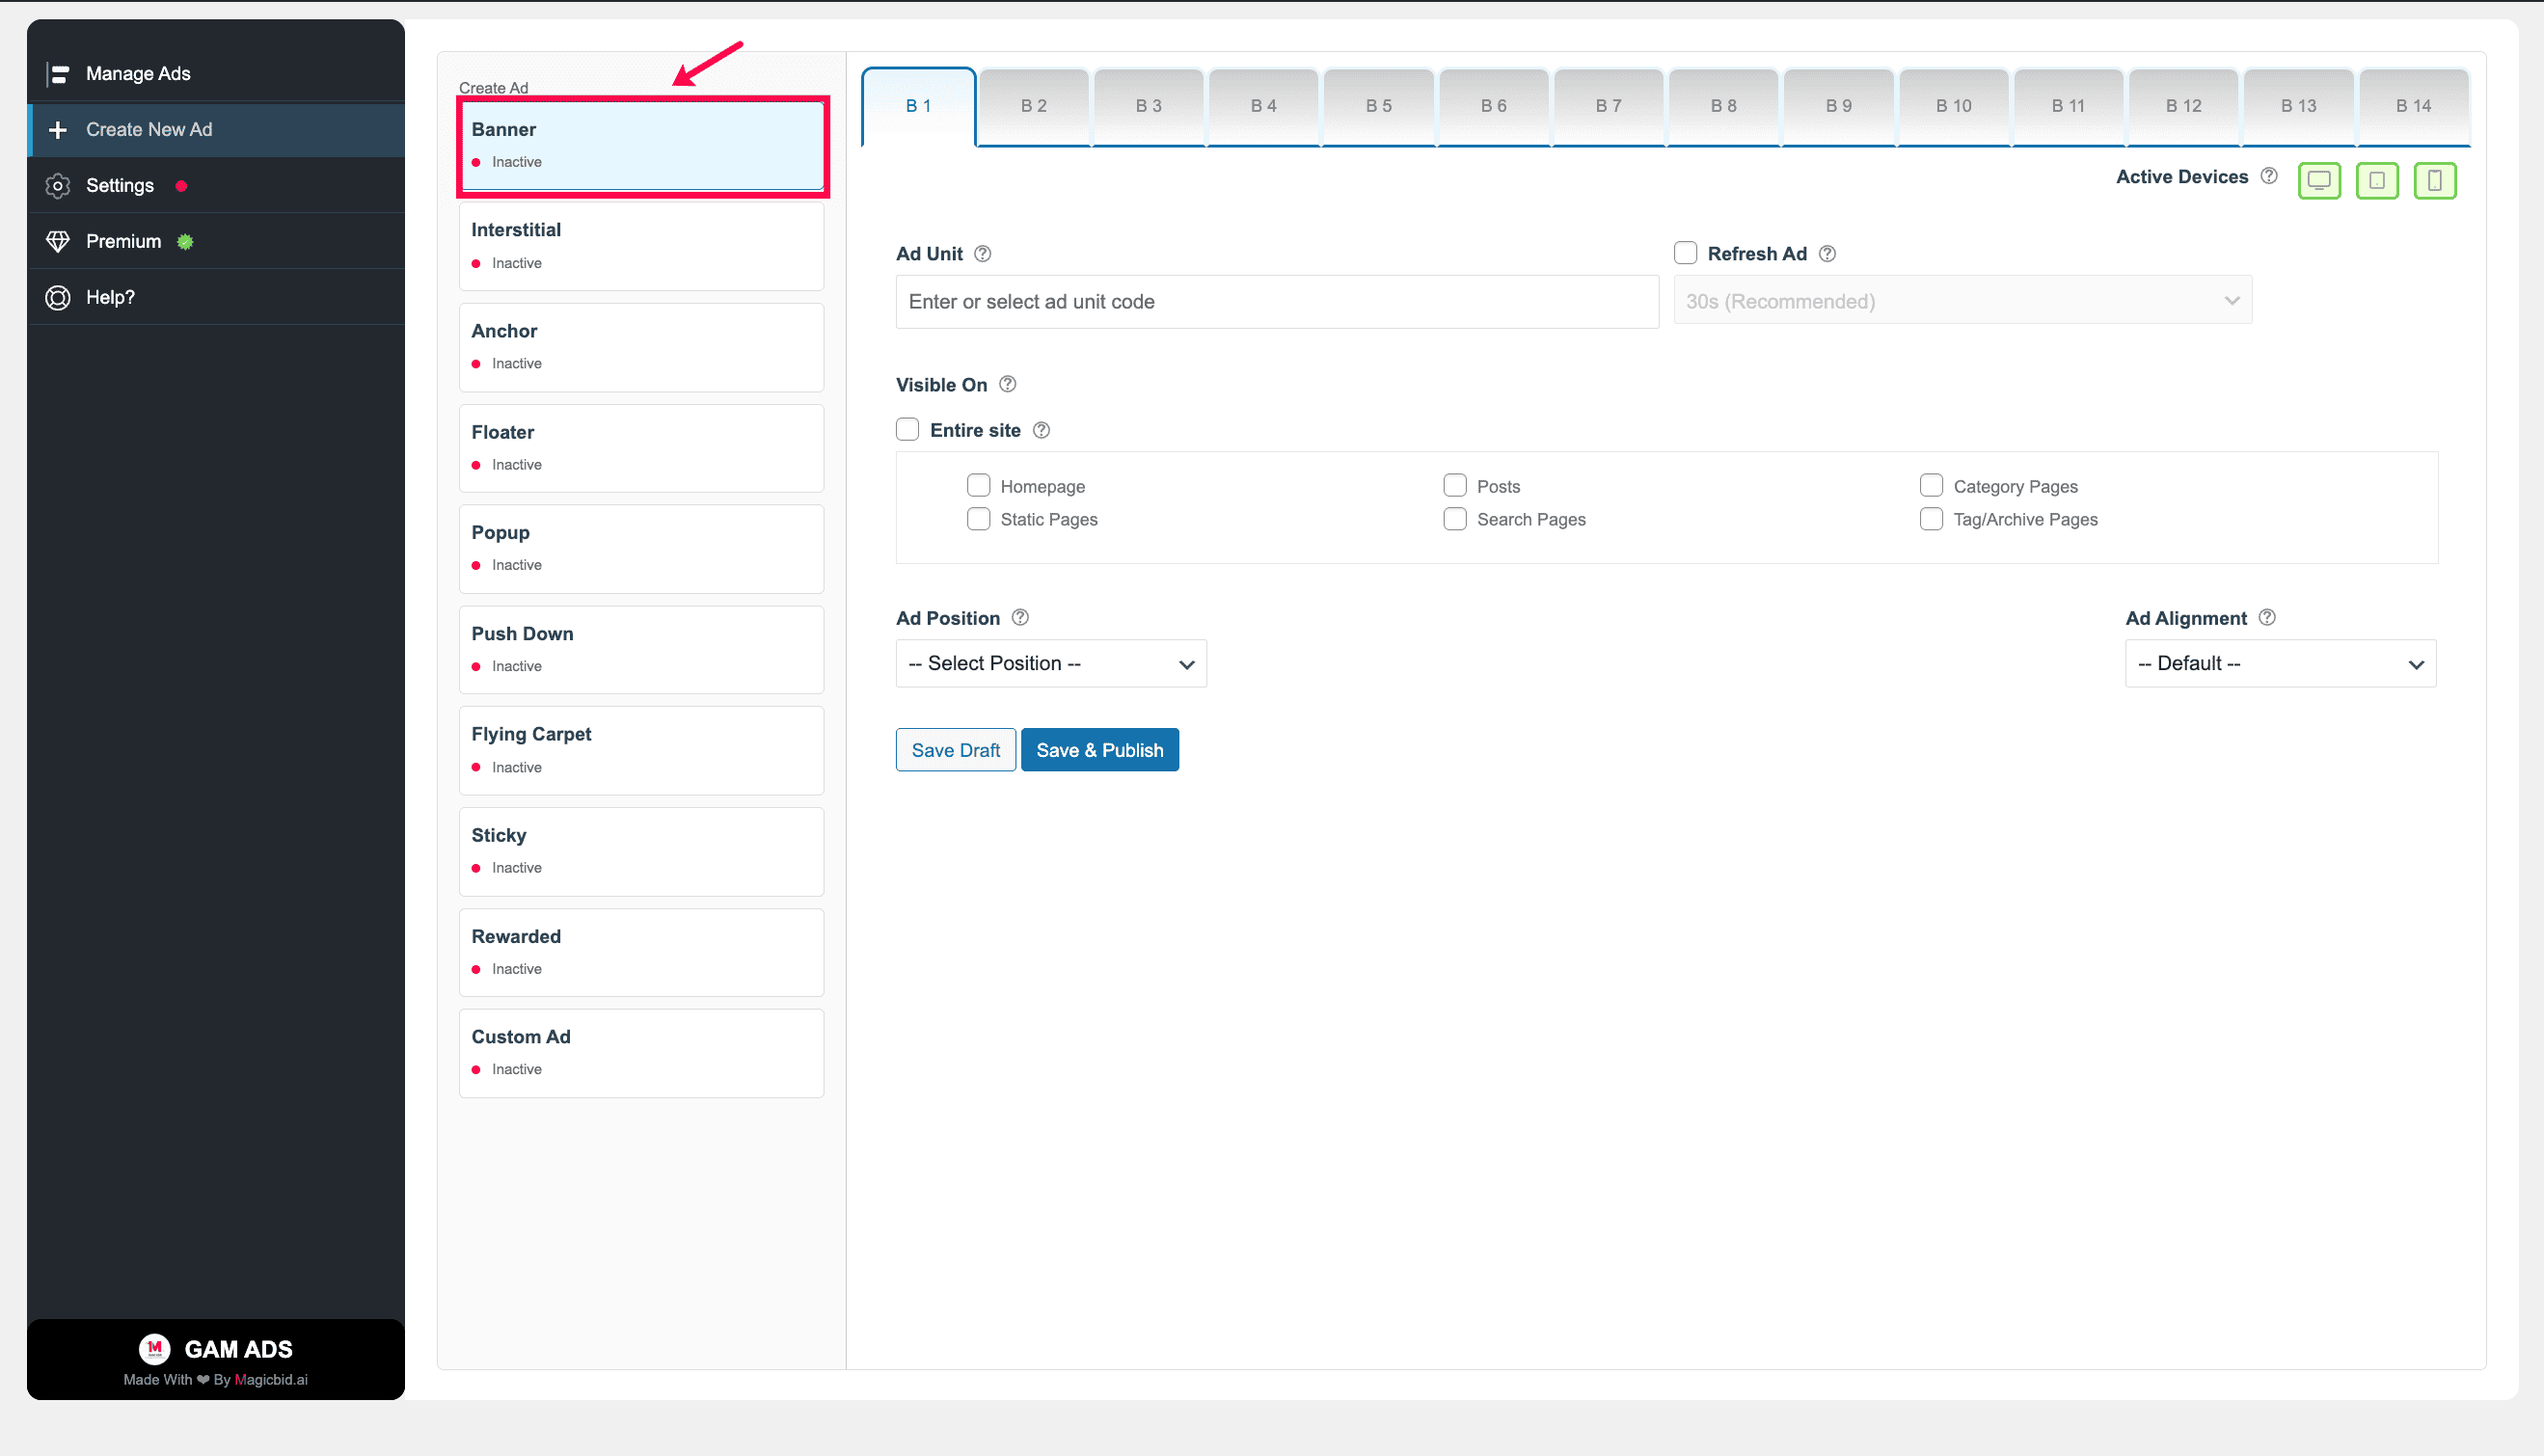Select the desktop device icon
Screen dimensions: 2544x1456
[x=2319, y=180]
